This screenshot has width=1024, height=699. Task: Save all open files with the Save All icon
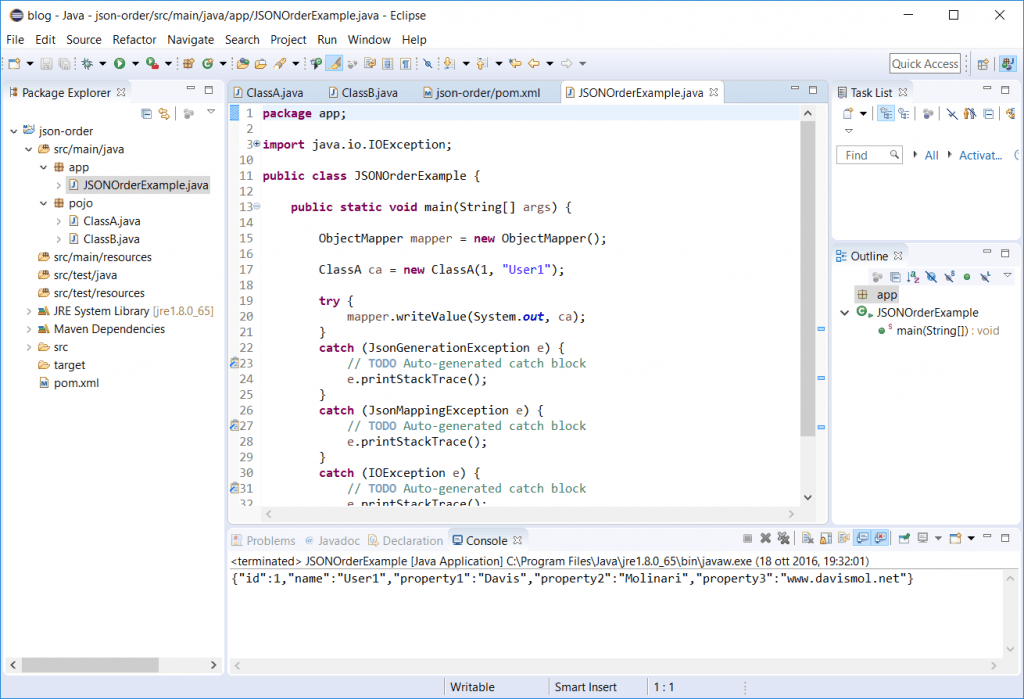64,62
